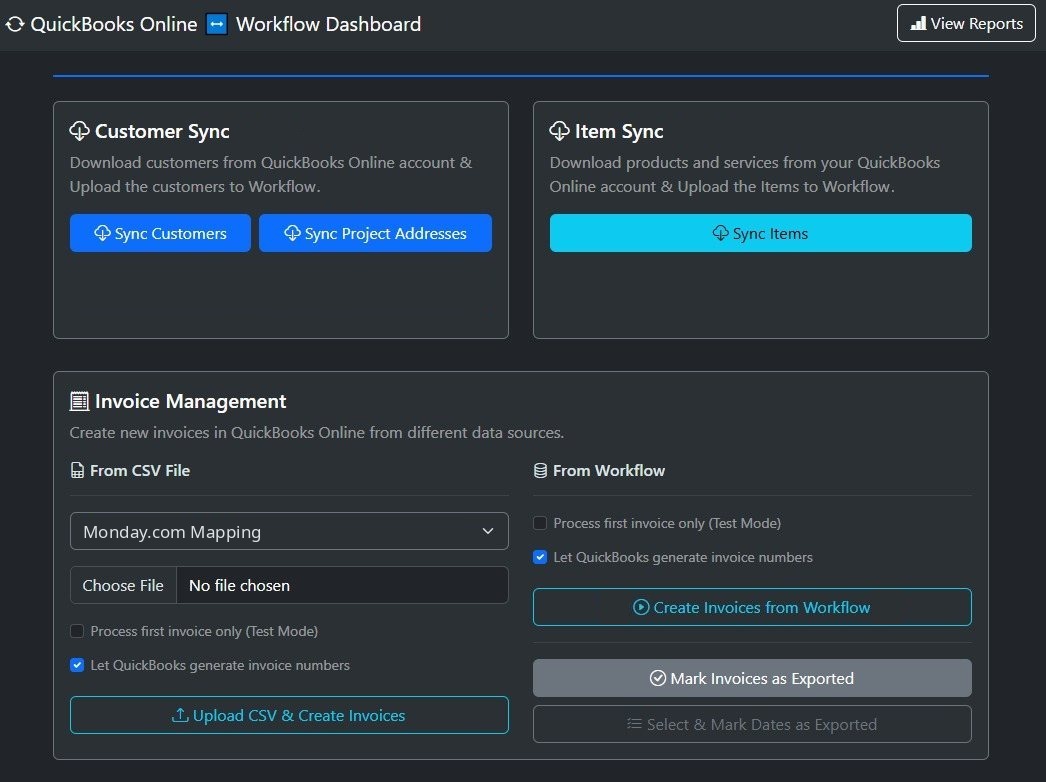Click the cloud icon beside Item Sync heading
This screenshot has width=1046, height=782.
click(x=559, y=131)
